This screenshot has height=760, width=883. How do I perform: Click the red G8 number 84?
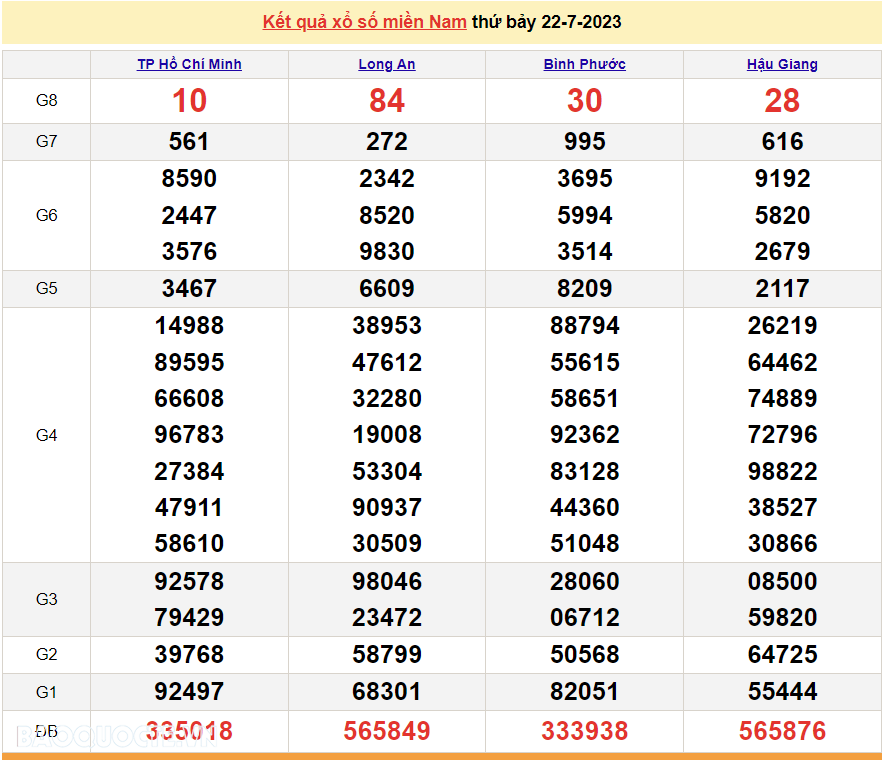click(x=387, y=101)
